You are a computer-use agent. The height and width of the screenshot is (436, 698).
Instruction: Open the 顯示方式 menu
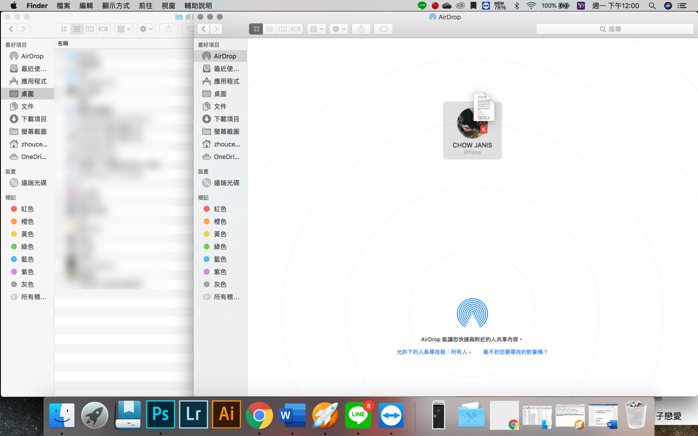[x=115, y=6]
